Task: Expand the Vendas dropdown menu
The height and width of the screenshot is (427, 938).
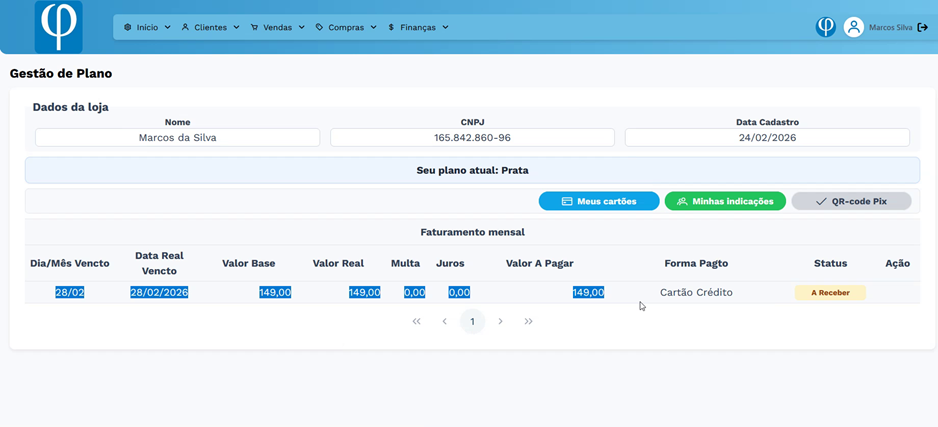Action: click(x=277, y=27)
